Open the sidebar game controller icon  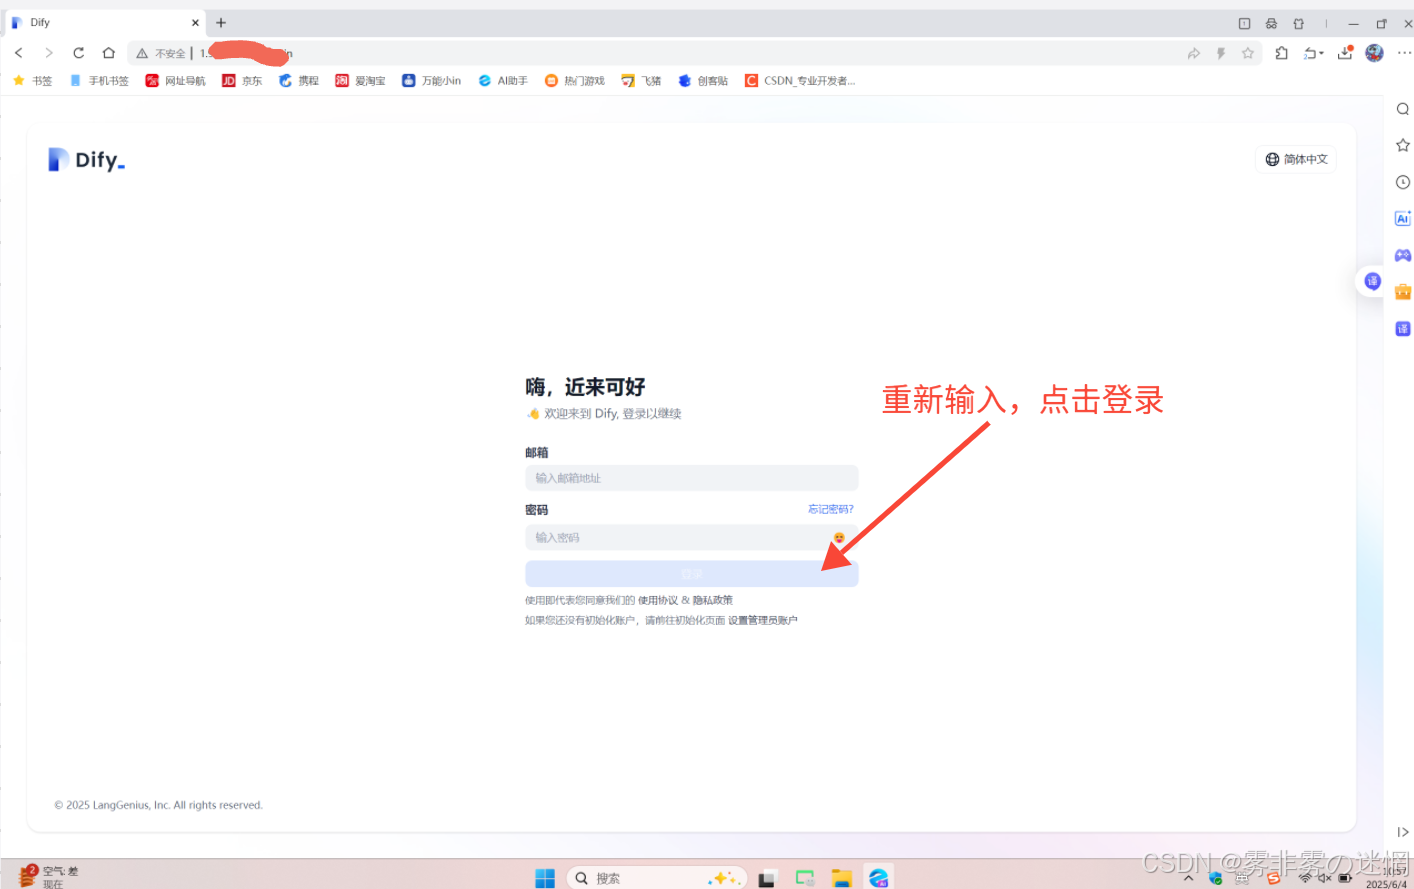coord(1403,255)
